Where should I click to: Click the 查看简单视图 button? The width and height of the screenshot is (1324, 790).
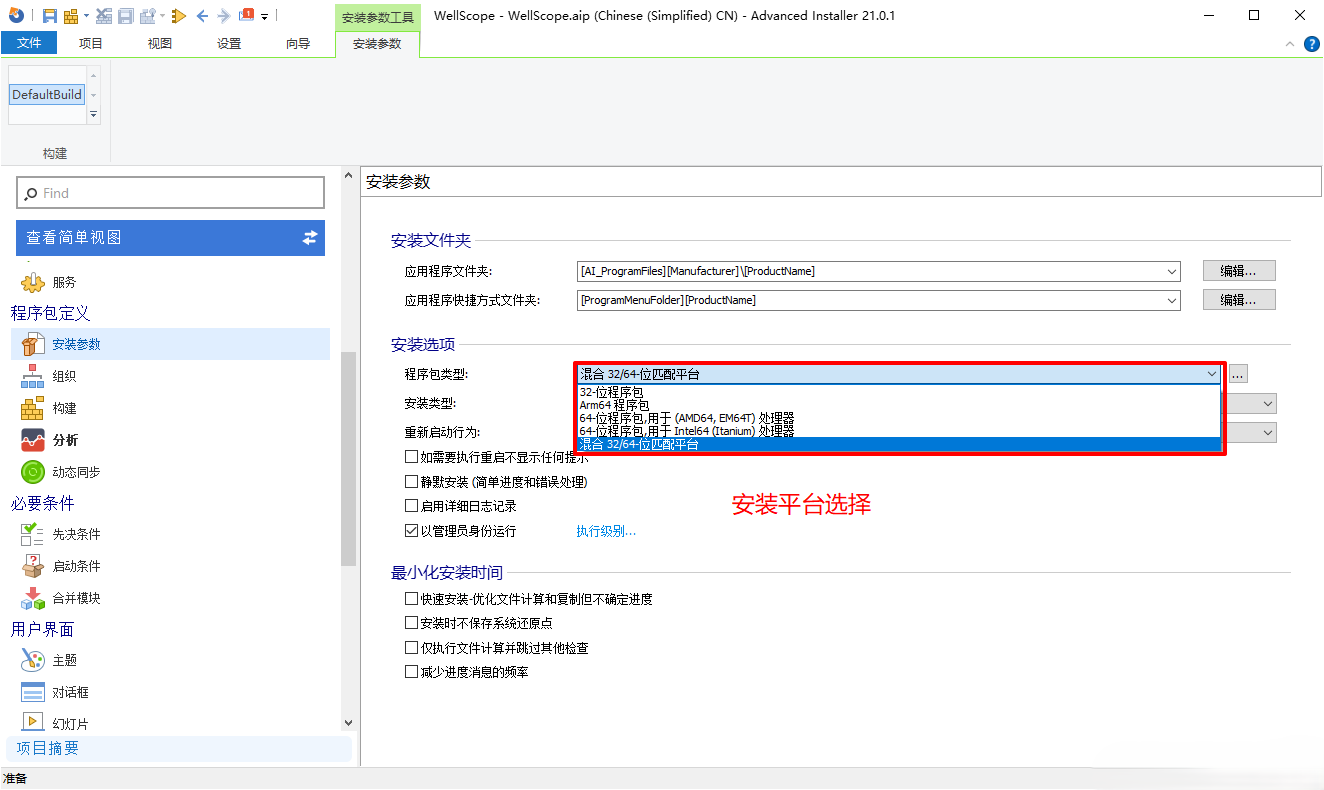[170, 237]
